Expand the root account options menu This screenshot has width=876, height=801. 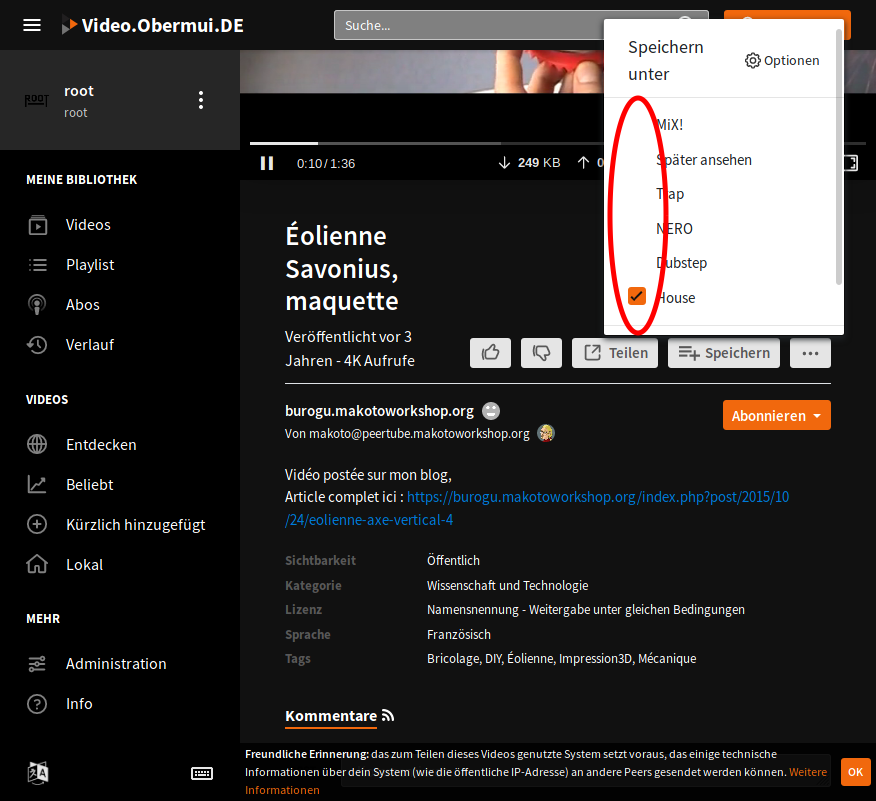pyautogui.click(x=200, y=99)
